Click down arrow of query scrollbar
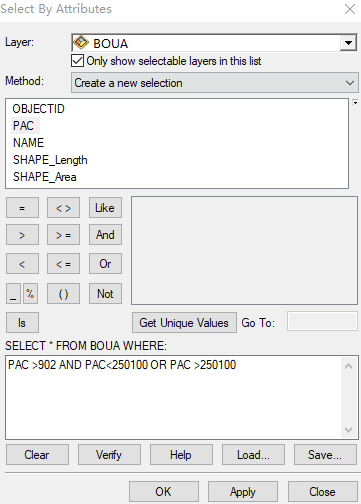 348,430
